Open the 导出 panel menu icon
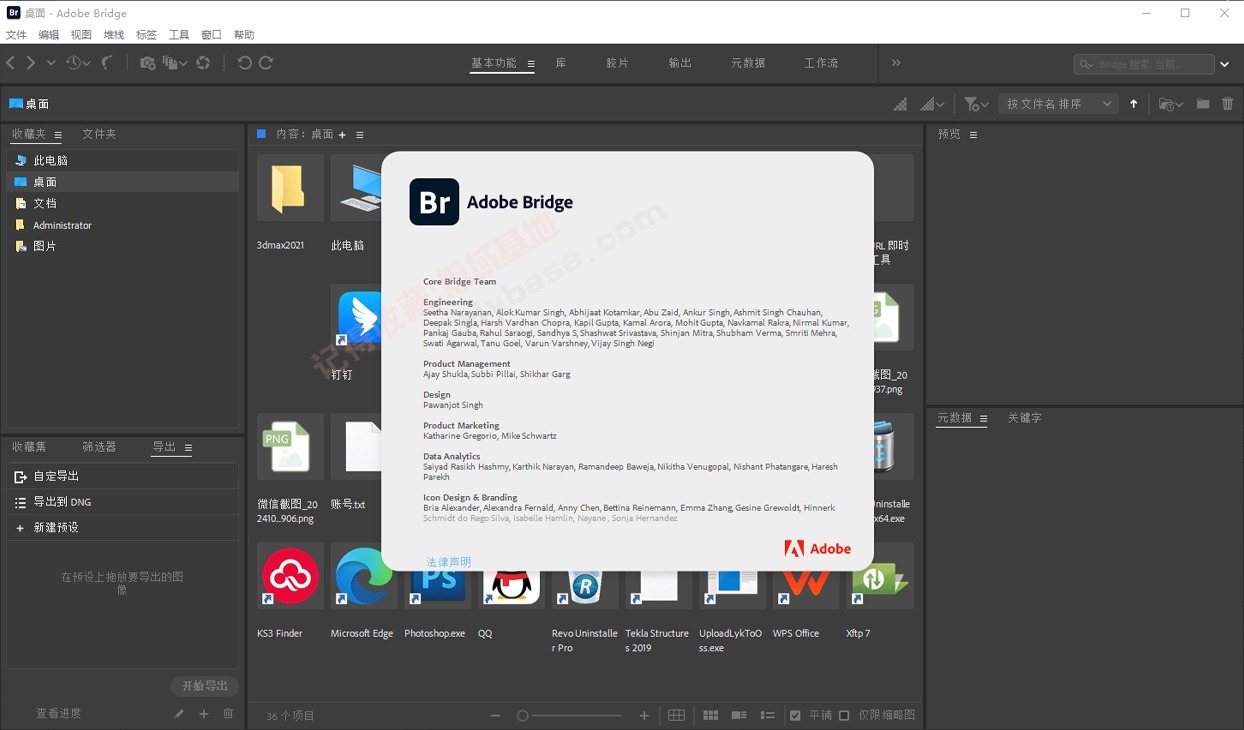1244x730 pixels. 188,448
